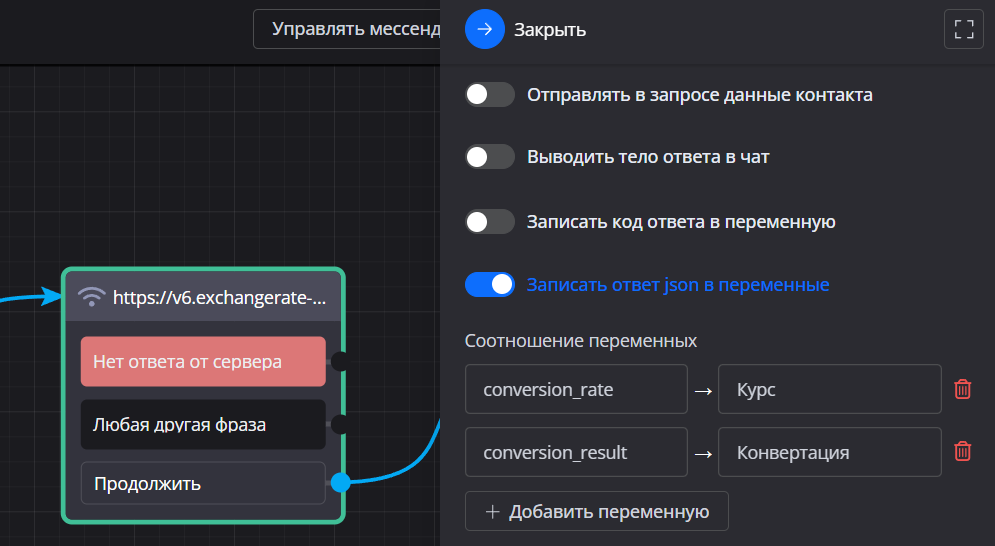Image resolution: width=995 pixels, height=546 pixels.
Task: Delete the conversion_rate variable mapping
Action: point(962,389)
